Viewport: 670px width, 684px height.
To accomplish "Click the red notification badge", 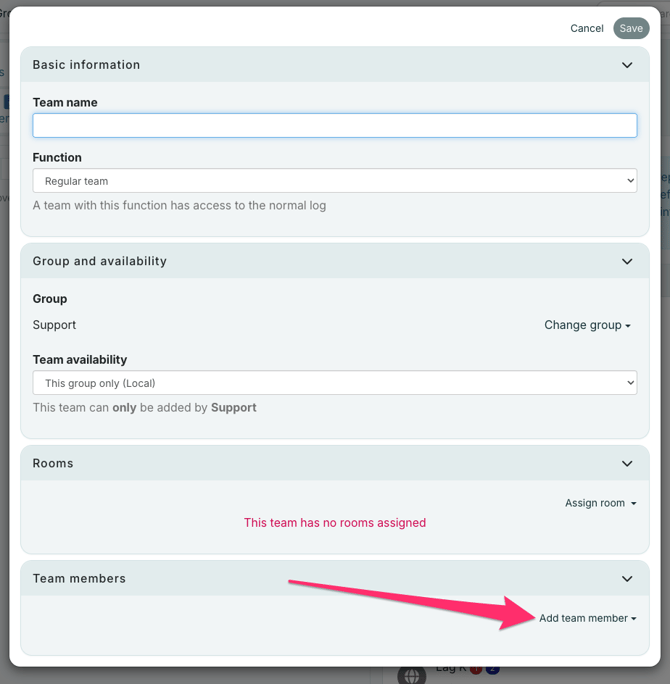I will 477,669.
